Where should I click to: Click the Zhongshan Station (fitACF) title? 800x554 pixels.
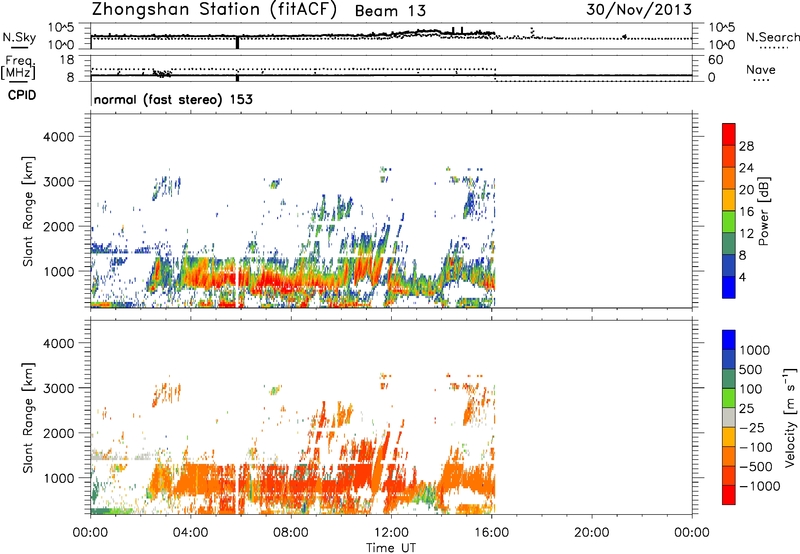tap(214, 10)
